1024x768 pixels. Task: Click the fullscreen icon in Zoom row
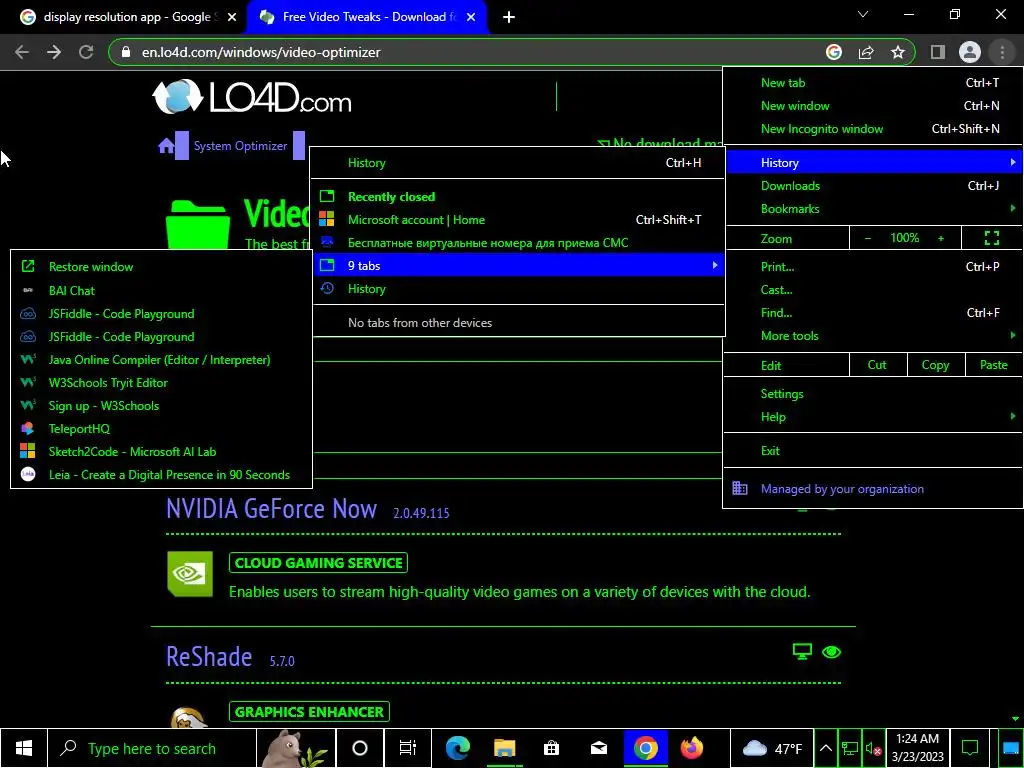pos(991,238)
